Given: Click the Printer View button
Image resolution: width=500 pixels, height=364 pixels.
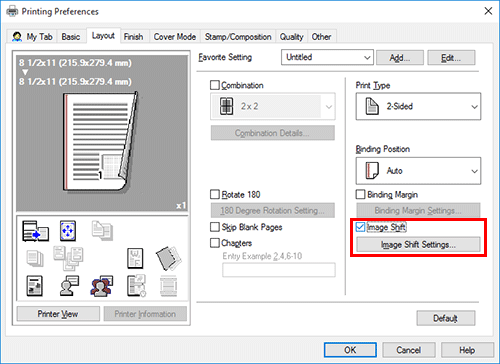Looking at the screenshot, I should point(58,314).
